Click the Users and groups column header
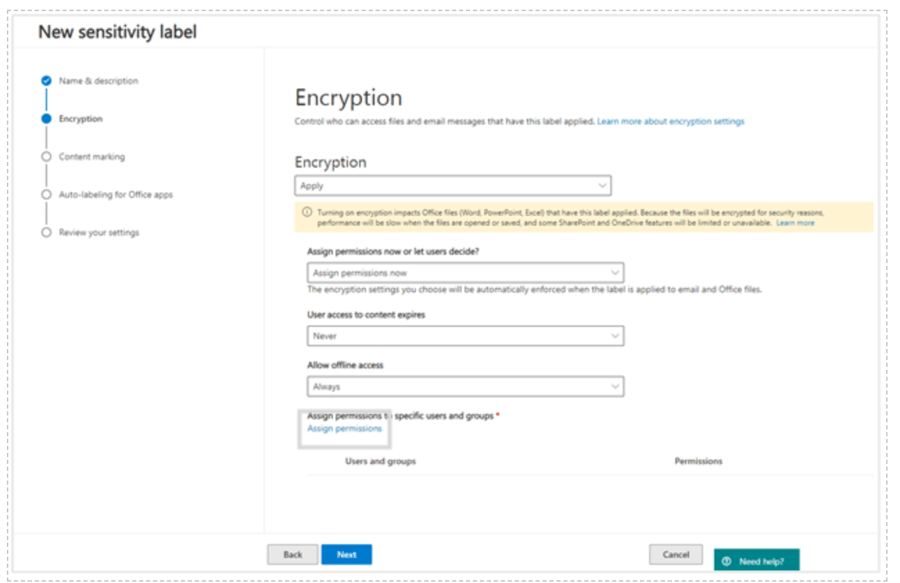 (x=380, y=461)
